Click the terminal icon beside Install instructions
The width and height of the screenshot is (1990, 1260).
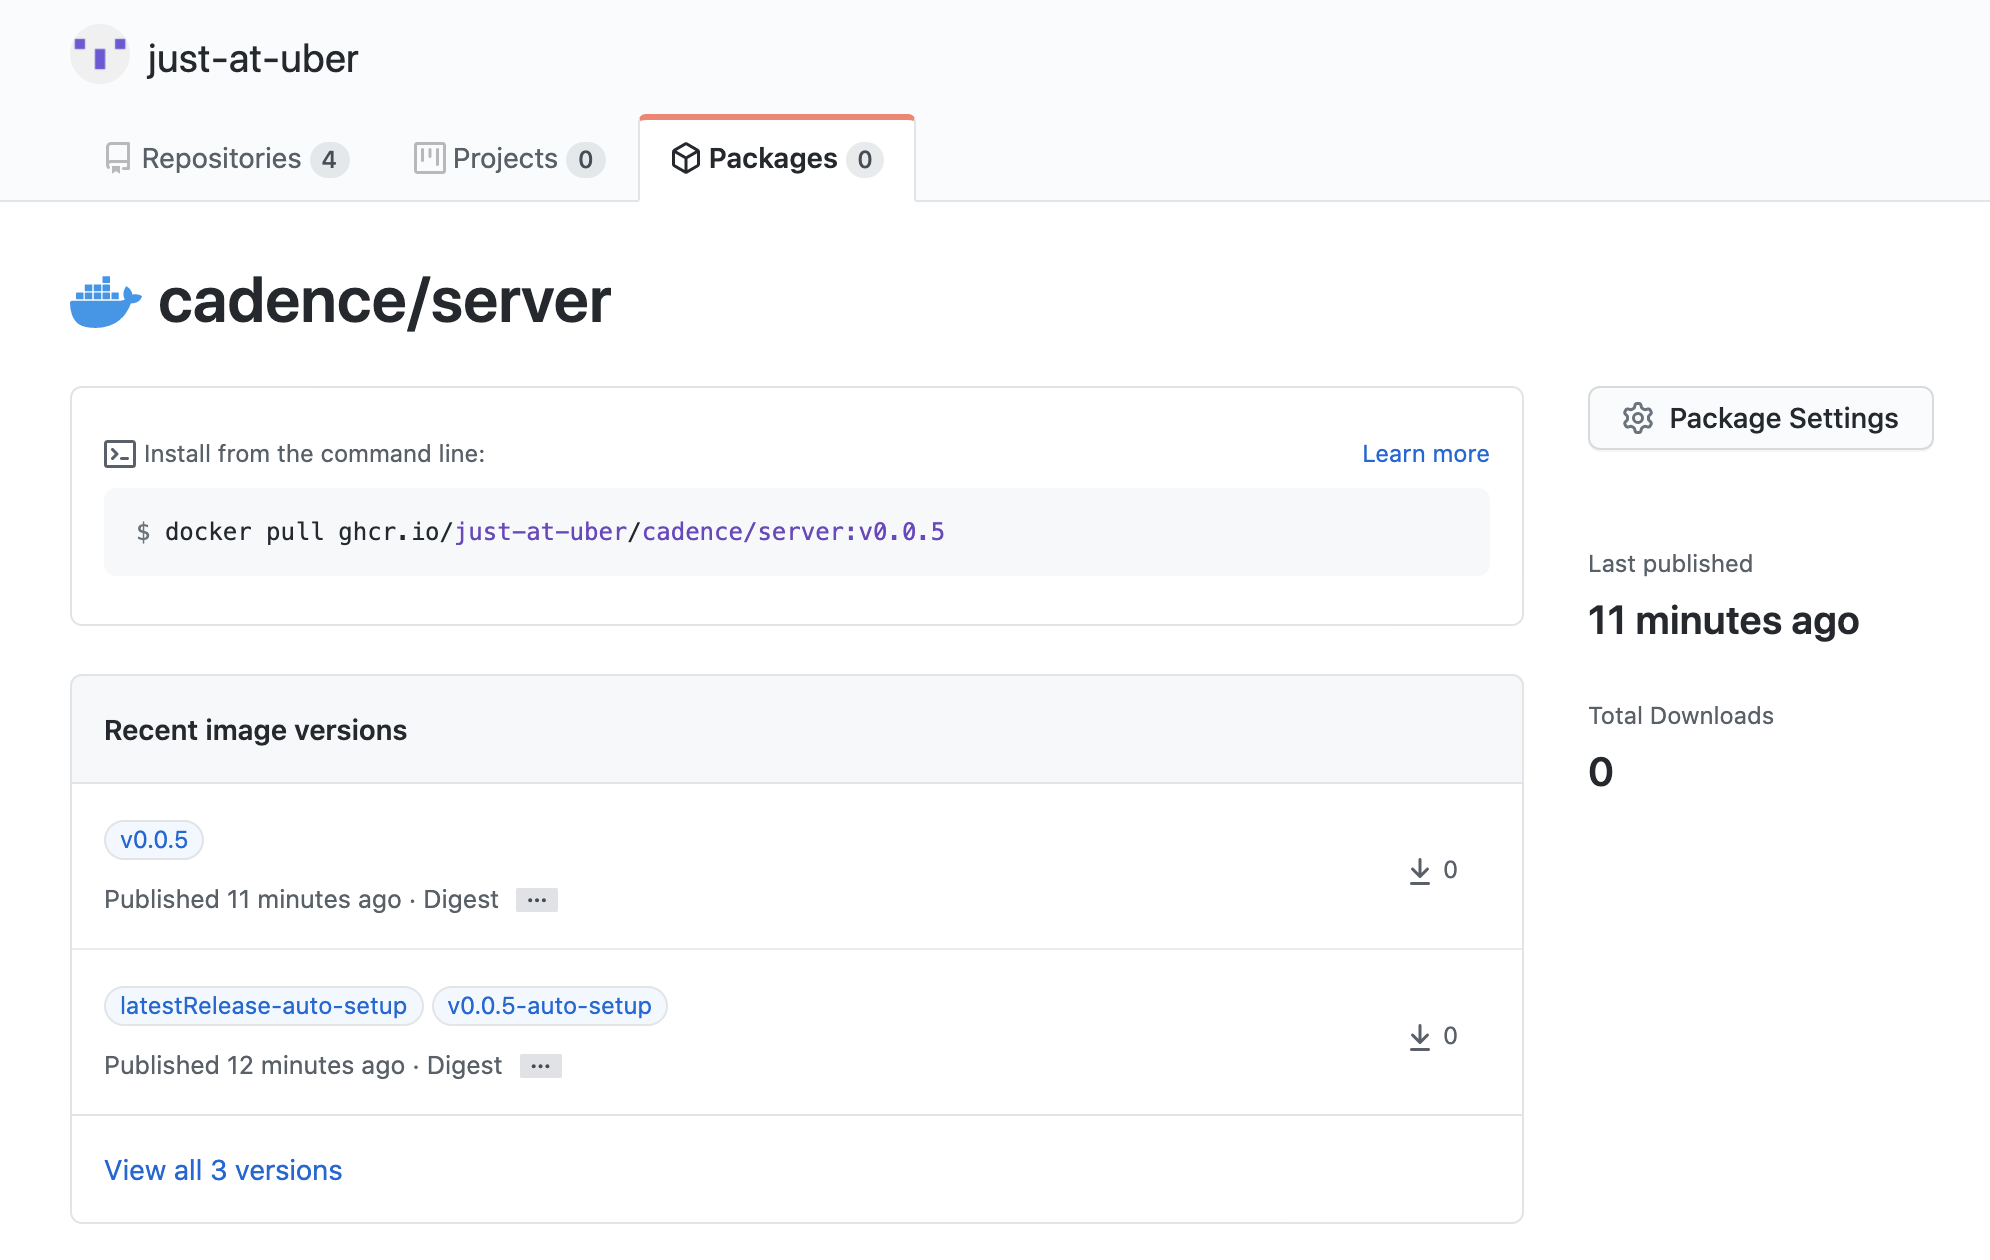[x=119, y=454]
